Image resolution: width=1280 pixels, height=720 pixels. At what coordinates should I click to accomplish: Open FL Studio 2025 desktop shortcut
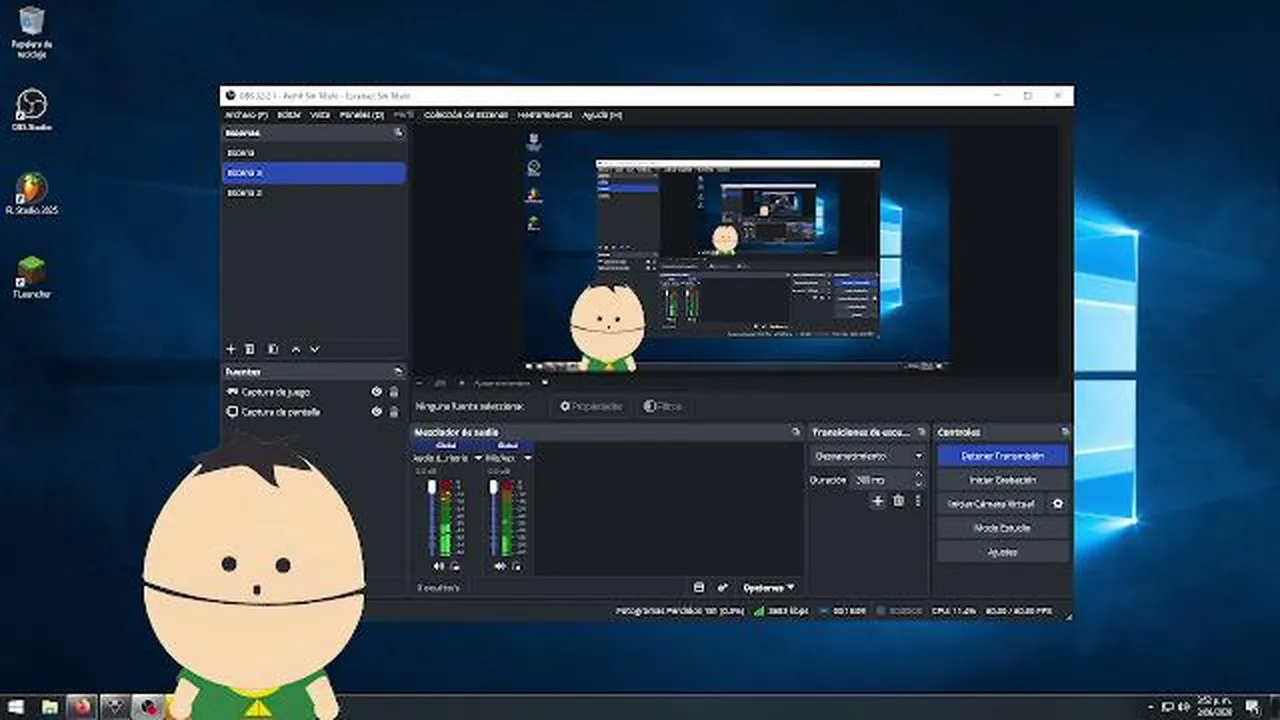click(32, 194)
